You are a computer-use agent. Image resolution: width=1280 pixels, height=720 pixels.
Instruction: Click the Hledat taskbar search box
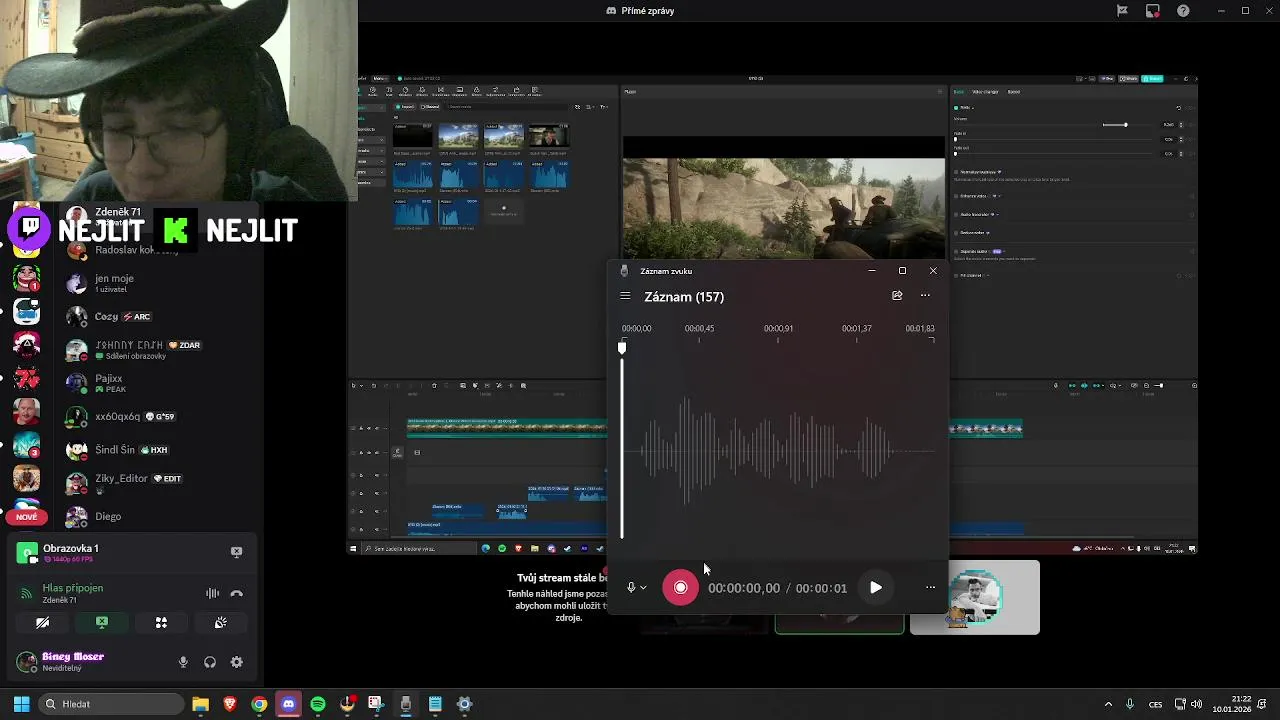(x=110, y=704)
